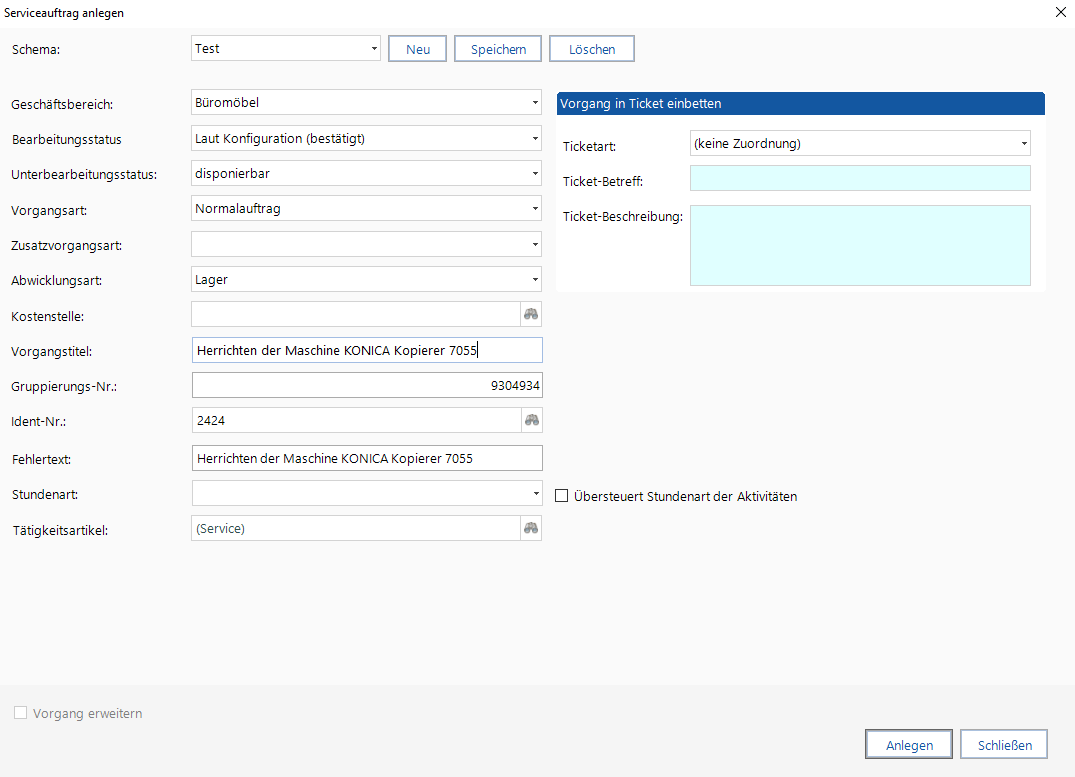This screenshot has width=1075, height=777.
Task: Focus the Ticket-Beschreibung text area
Action: [x=859, y=245]
